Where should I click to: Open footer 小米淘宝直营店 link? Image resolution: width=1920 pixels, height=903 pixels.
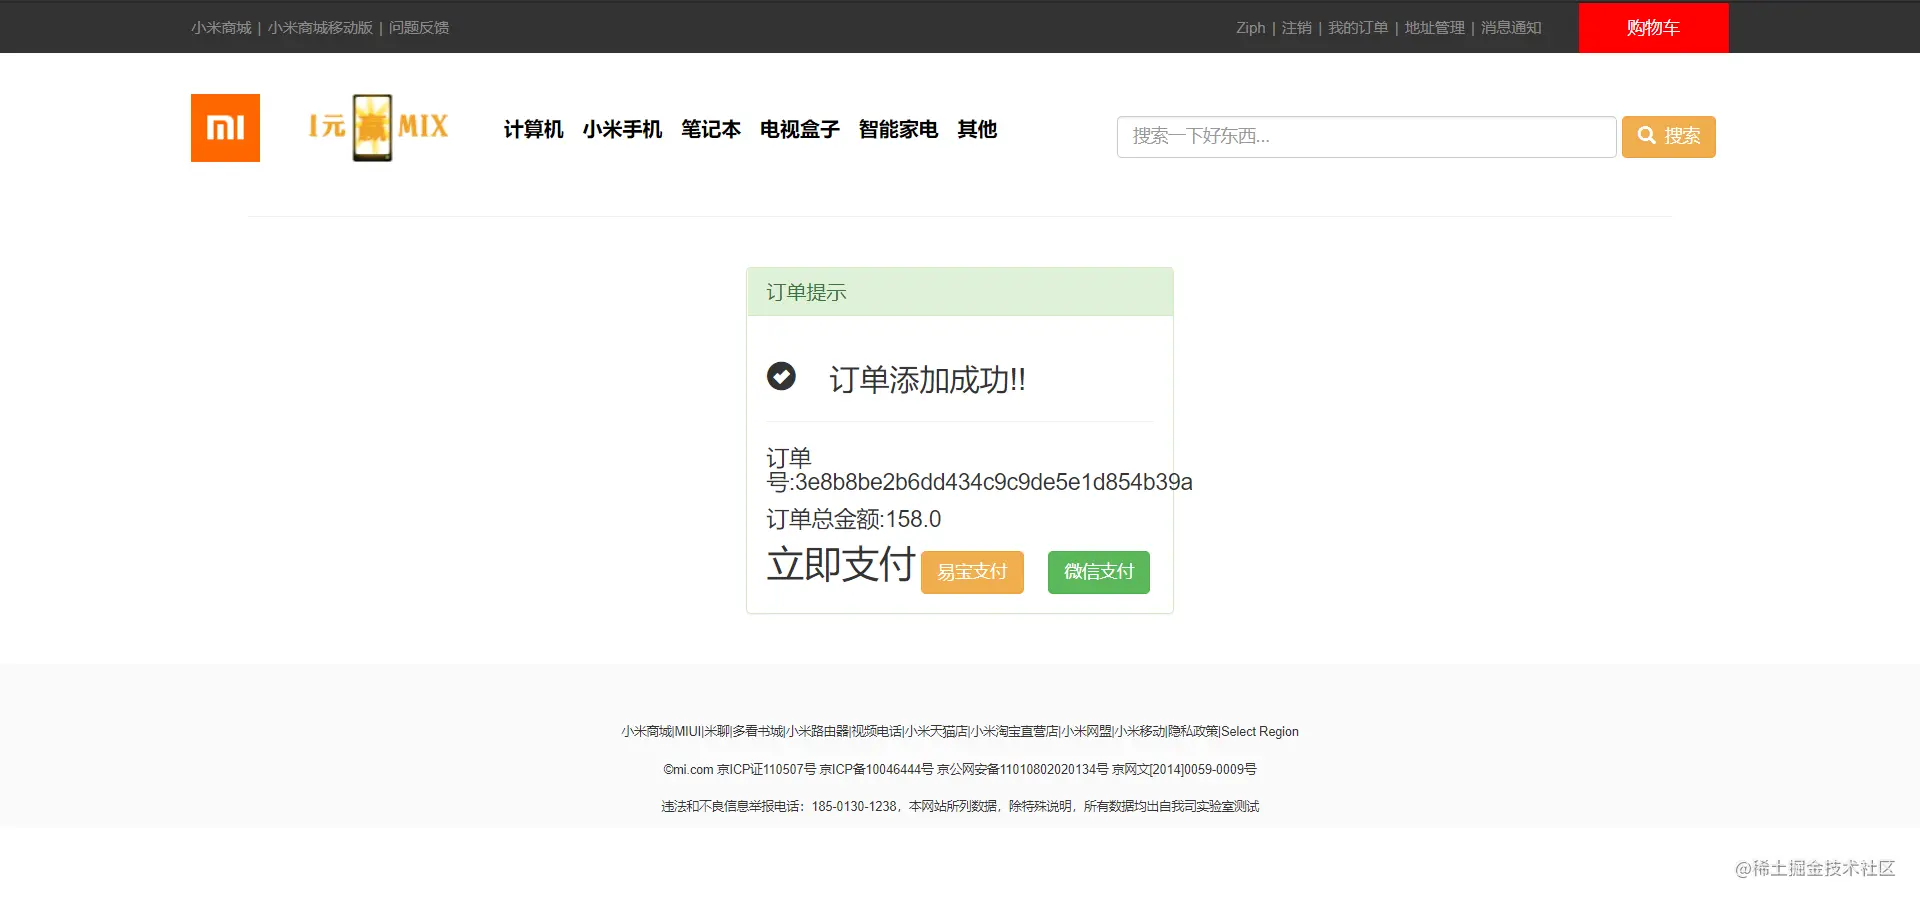click(x=1015, y=732)
